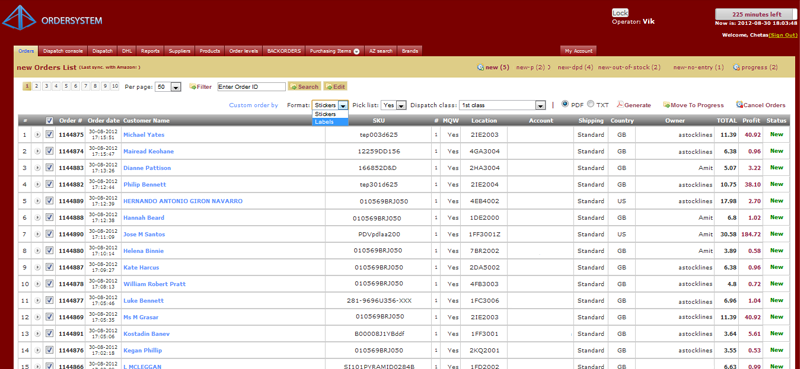800x369 pixels.
Task: Click arrow icon for order 1144877
Action: point(37,301)
